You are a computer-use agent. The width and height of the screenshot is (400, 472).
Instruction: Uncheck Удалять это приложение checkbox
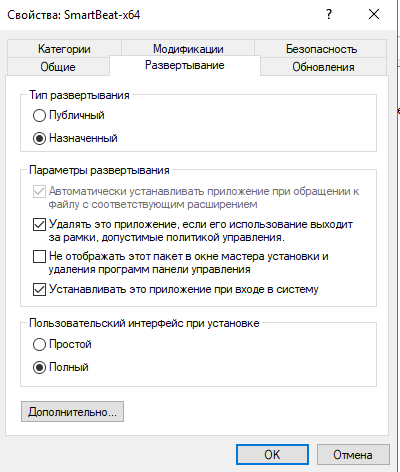(x=39, y=224)
